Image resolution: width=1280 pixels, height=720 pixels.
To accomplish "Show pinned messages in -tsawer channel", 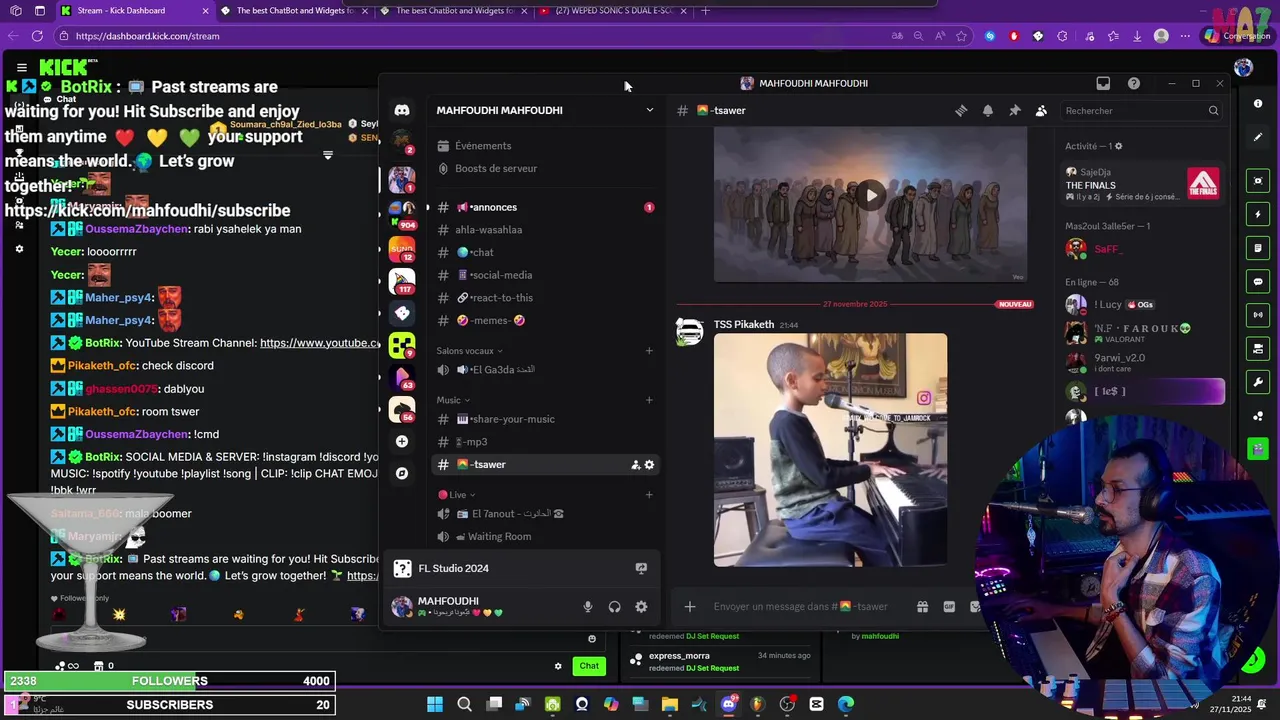I will 1014,111.
